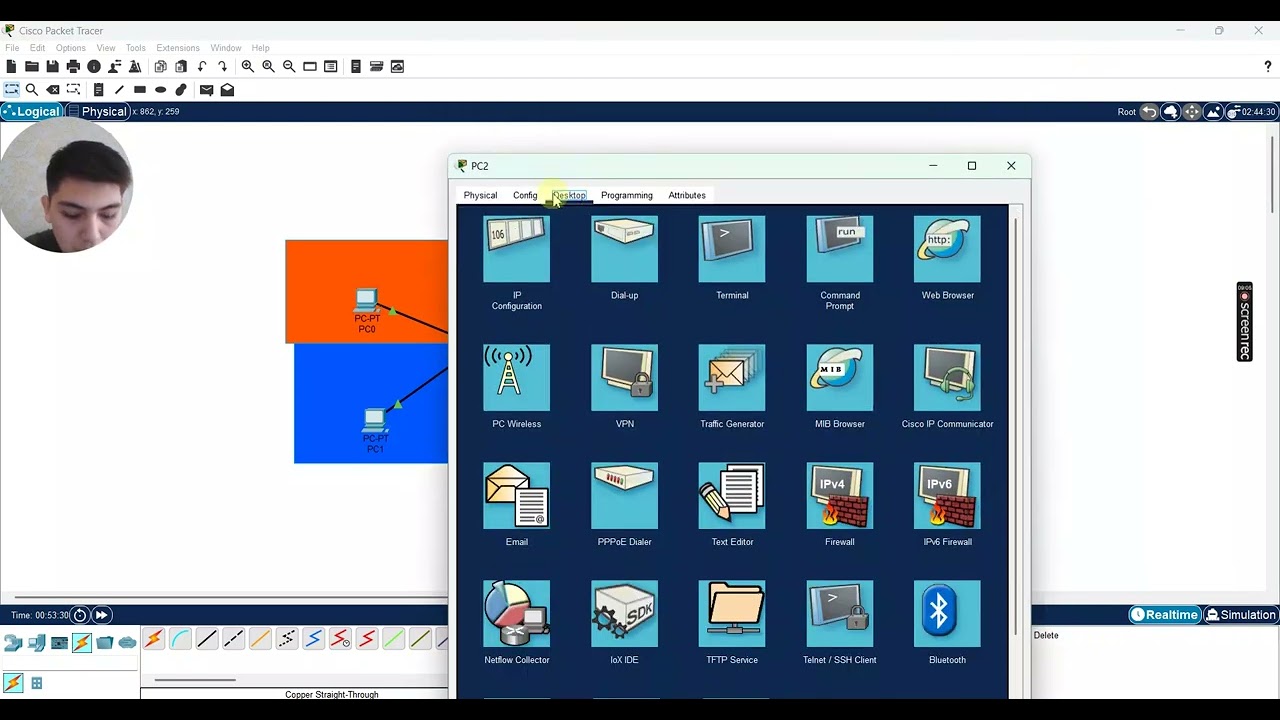Click the Open file folder icon
Image resolution: width=1280 pixels, height=720 pixels.
tap(32, 66)
